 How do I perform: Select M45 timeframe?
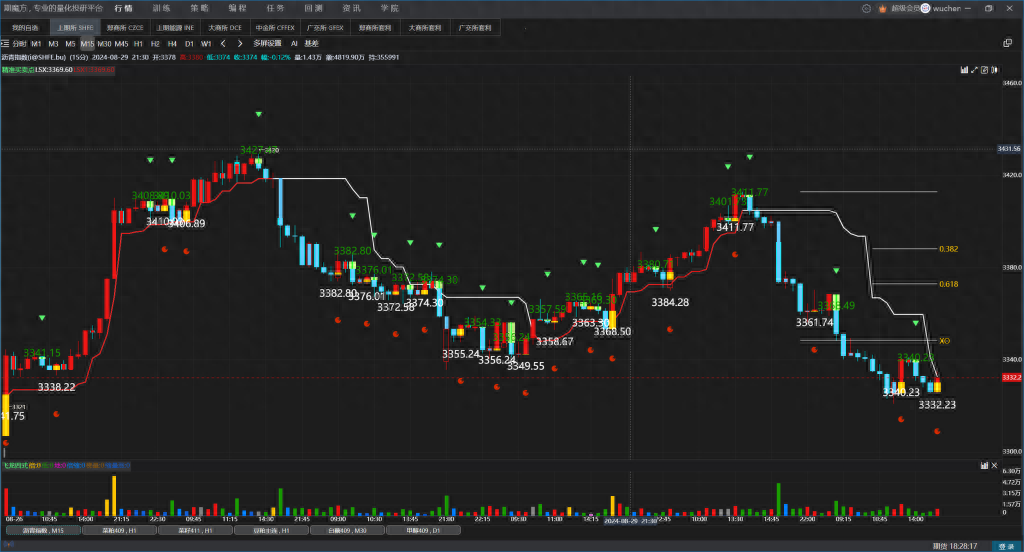[x=121, y=44]
